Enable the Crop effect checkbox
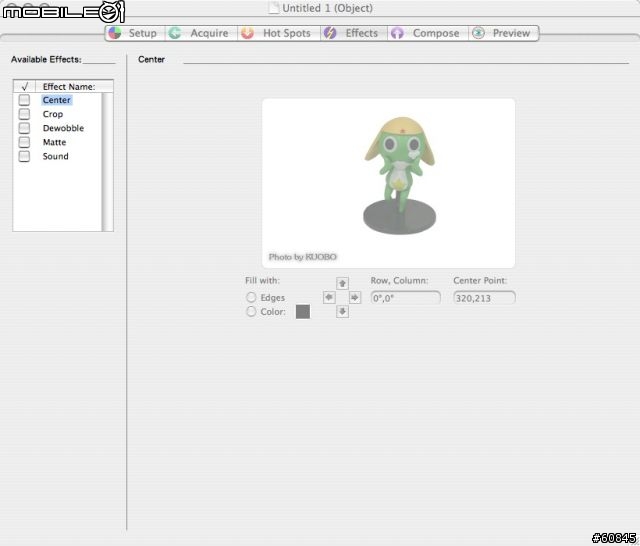Viewport: 640px width, 546px height. coord(24,114)
